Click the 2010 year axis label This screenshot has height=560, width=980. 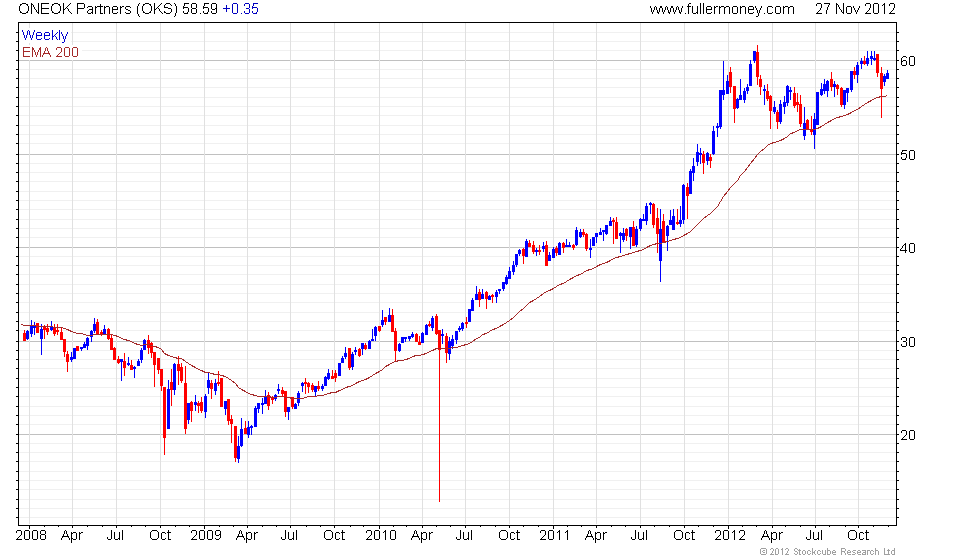click(x=381, y=536)
